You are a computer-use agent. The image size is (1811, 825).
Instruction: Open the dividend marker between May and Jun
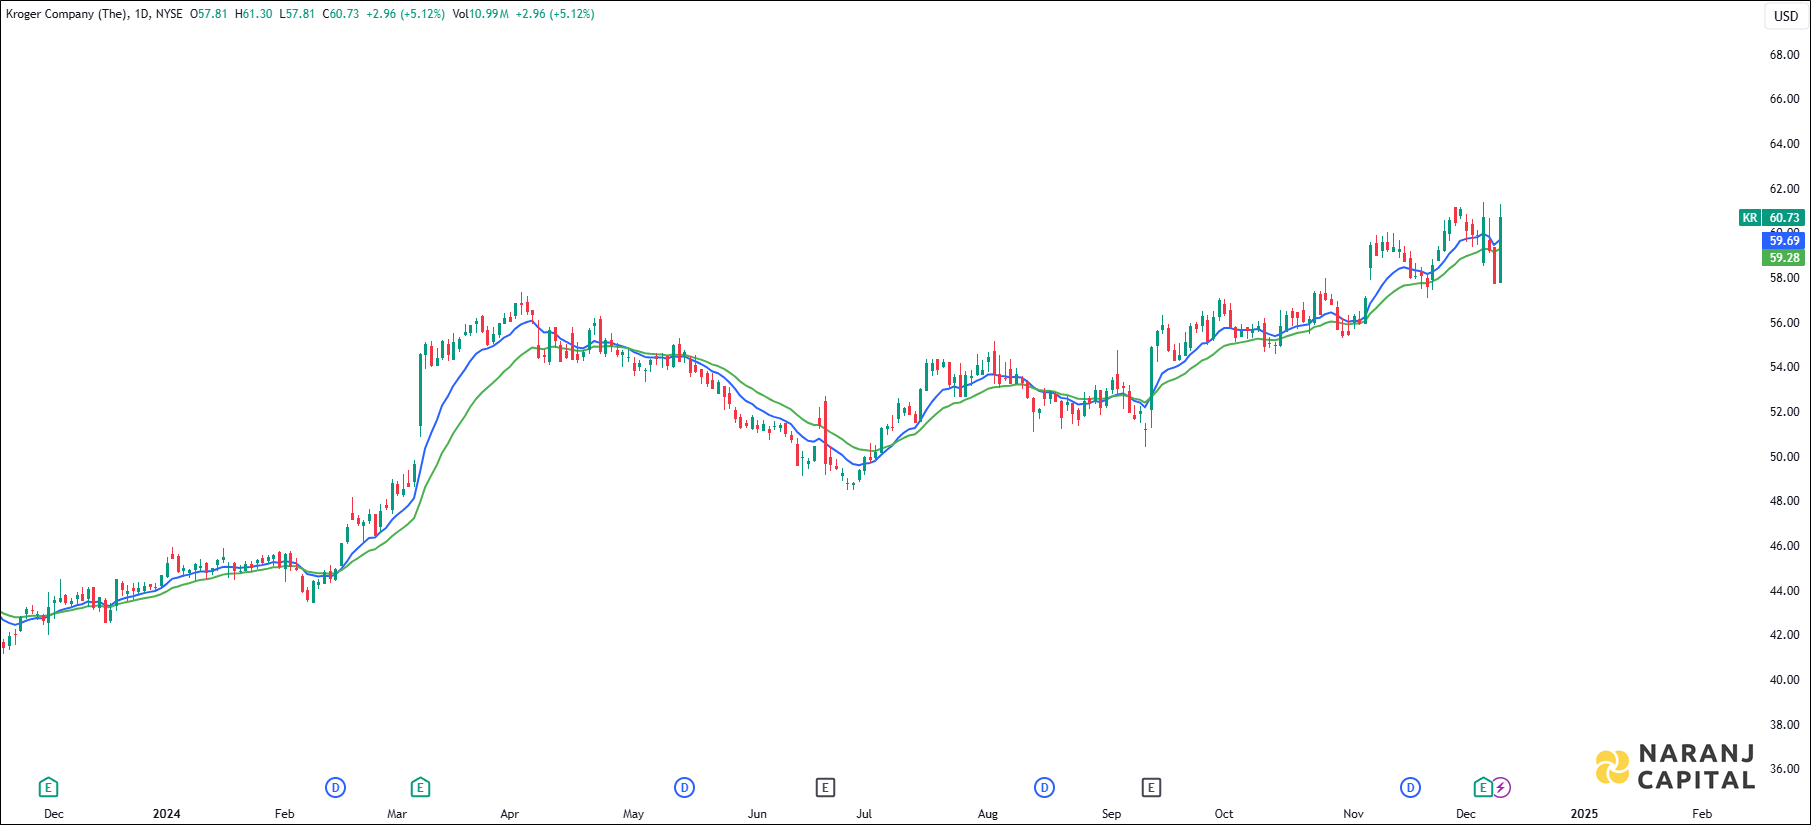(x=684, y=788)
